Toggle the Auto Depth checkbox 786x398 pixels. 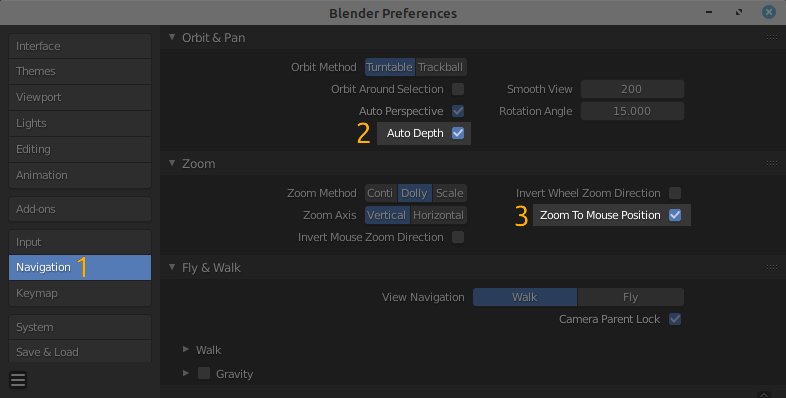[458, 133]
